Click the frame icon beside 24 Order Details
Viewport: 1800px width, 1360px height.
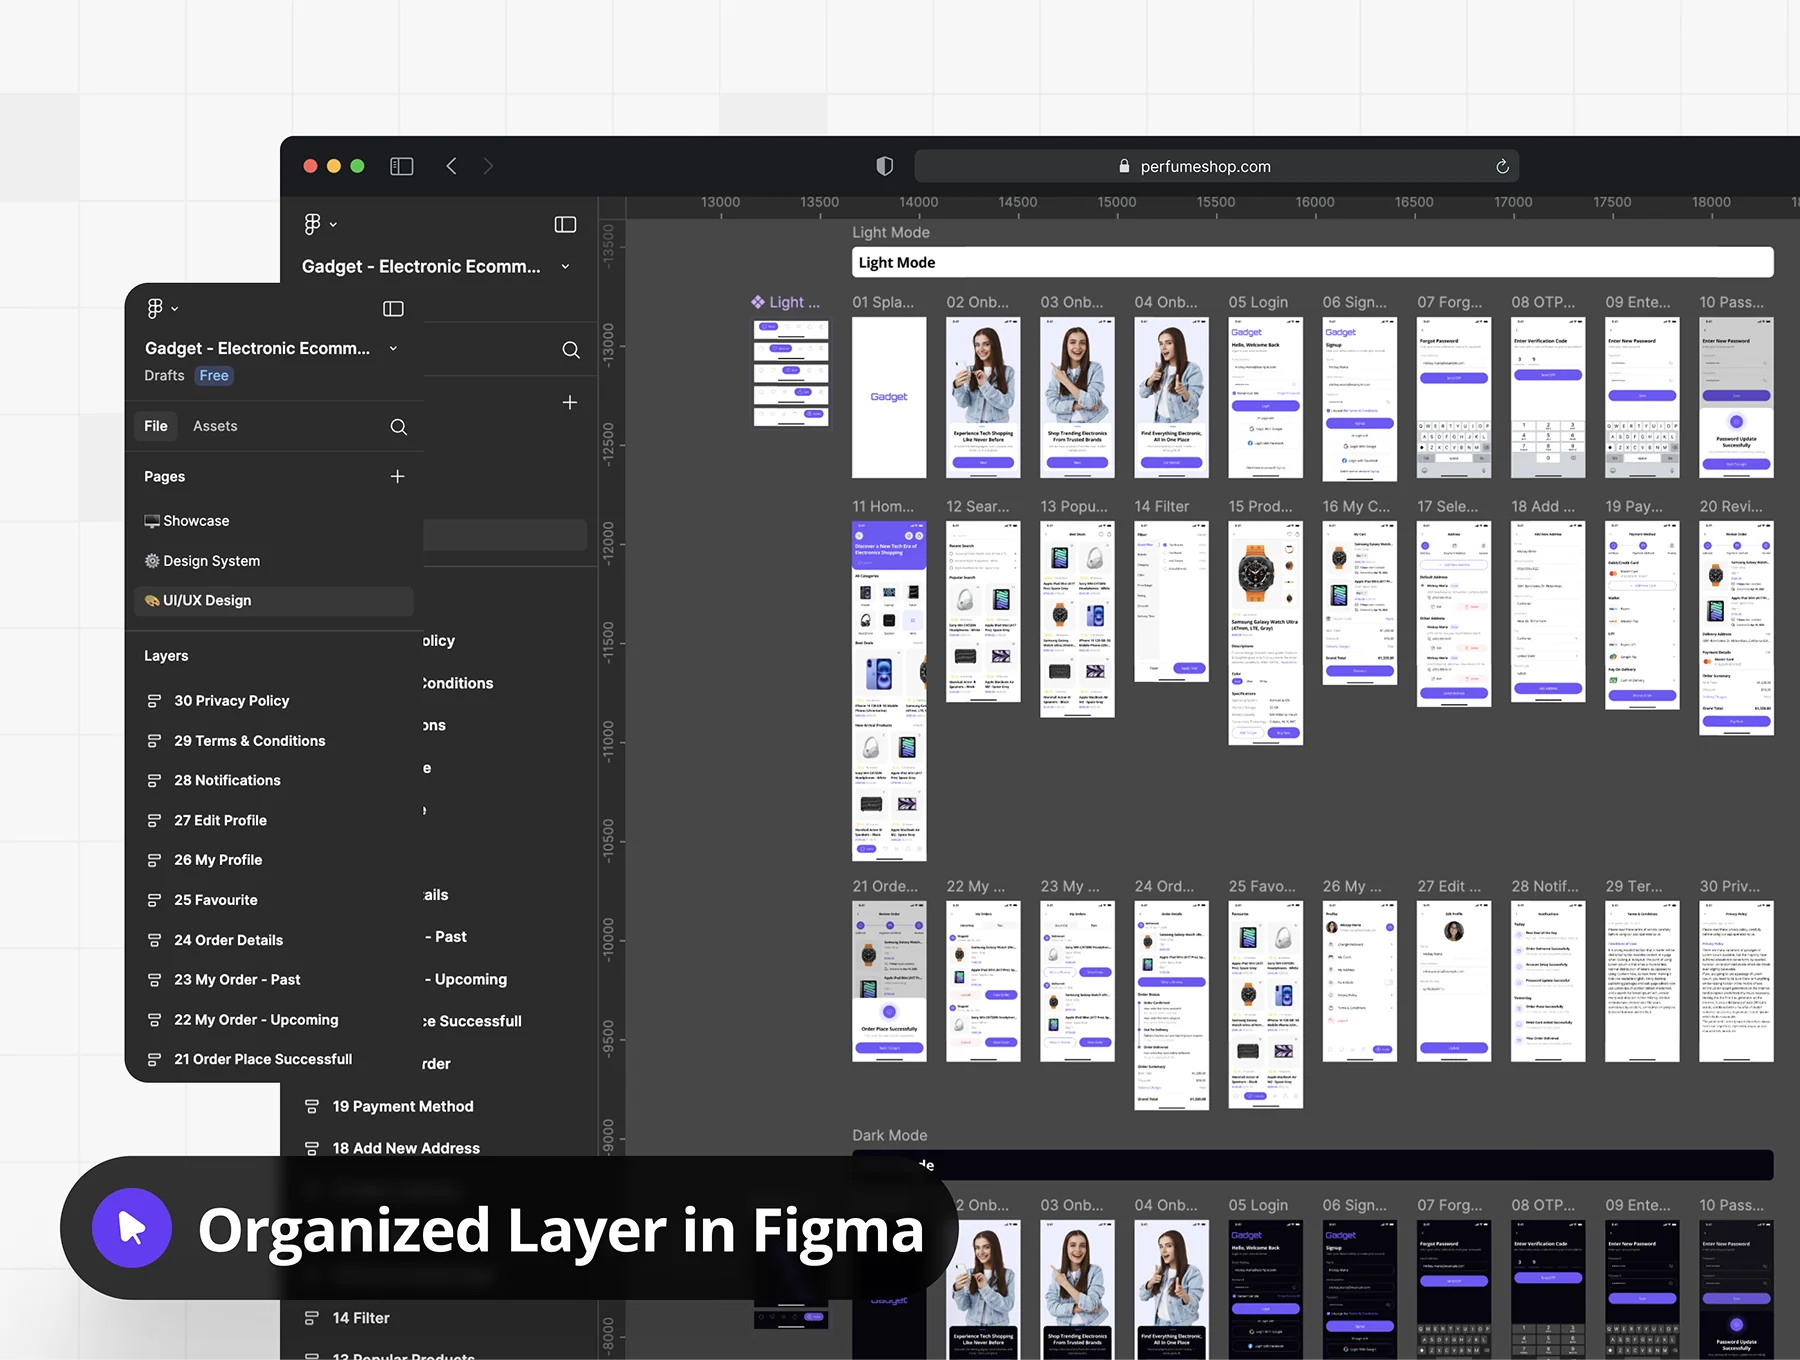[154, 940]
